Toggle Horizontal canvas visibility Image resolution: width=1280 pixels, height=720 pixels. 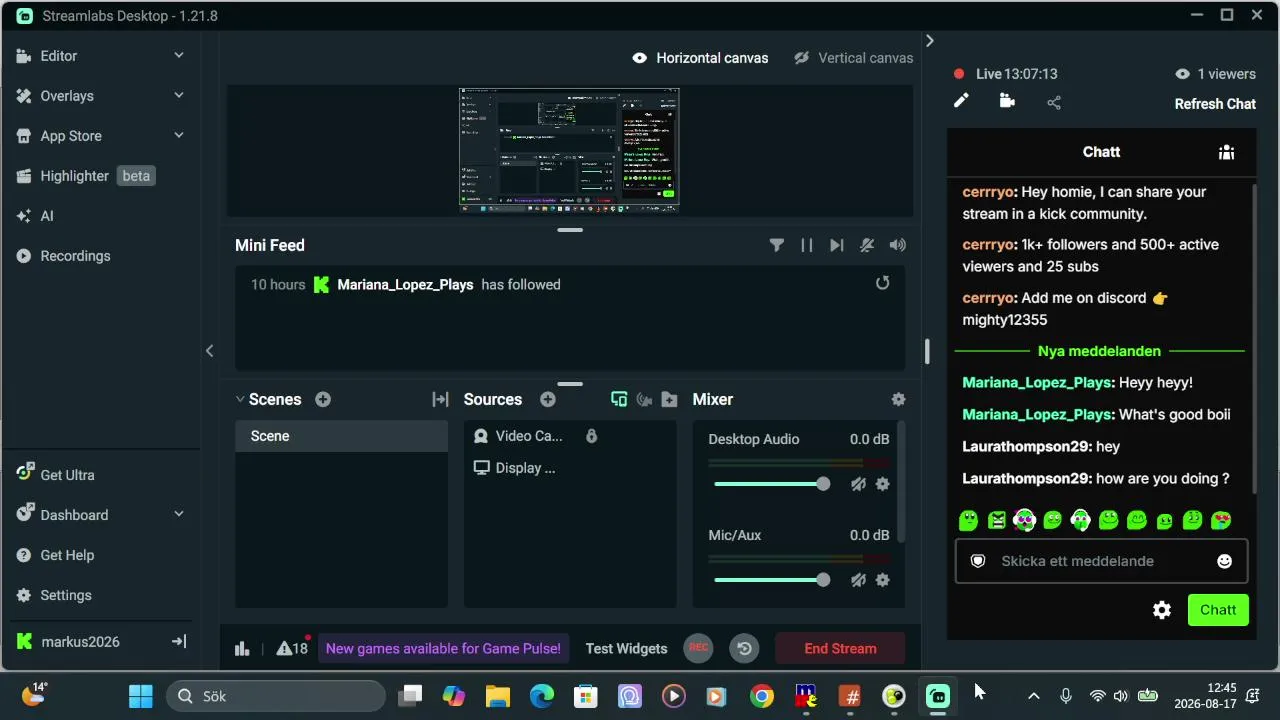point(640,58)
